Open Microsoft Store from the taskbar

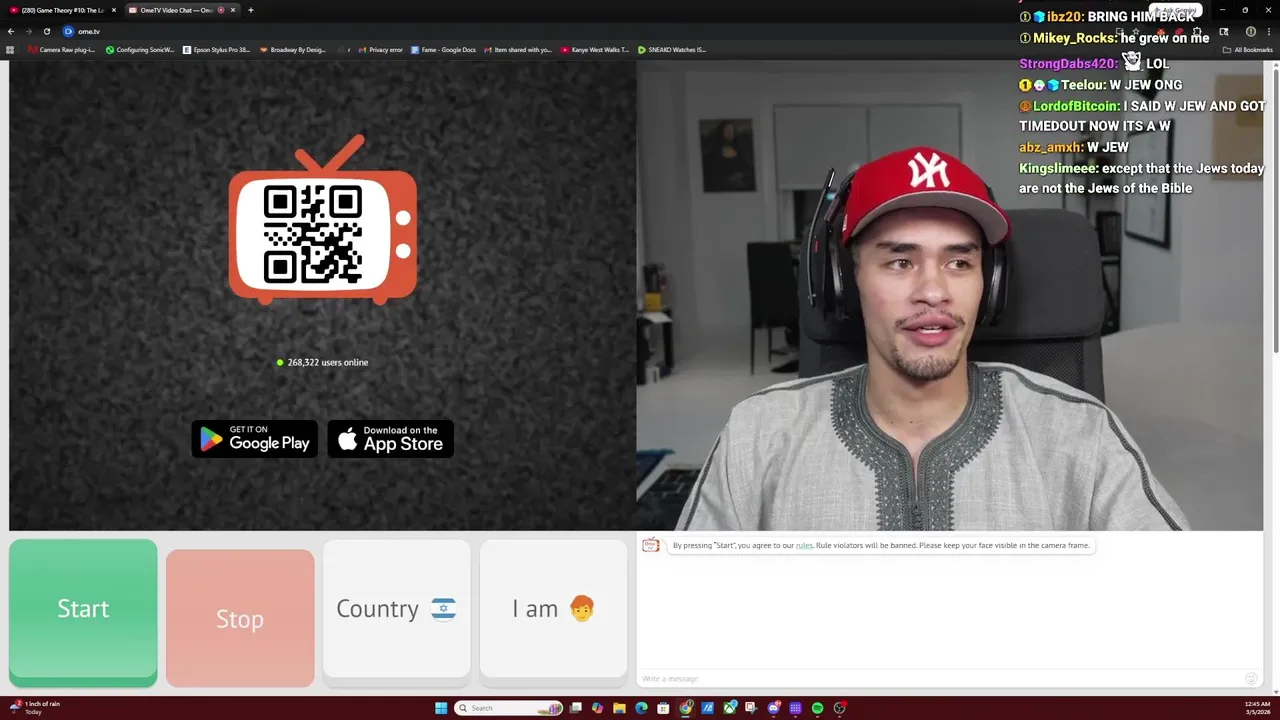[x=663, y=708]
